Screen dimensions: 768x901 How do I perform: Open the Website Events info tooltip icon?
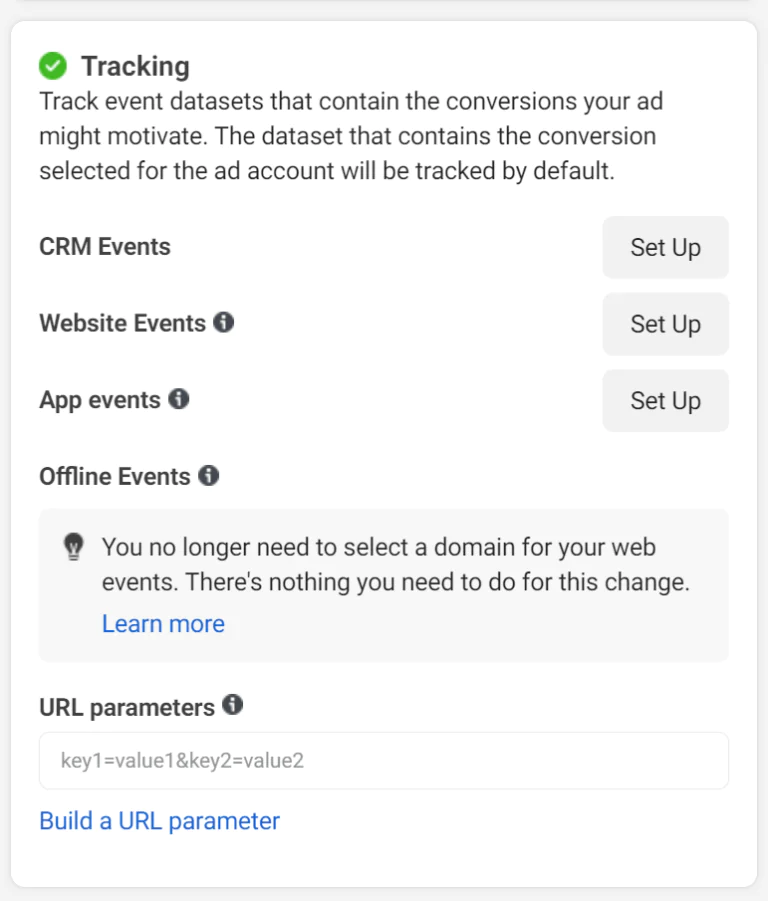click(224, 322)
